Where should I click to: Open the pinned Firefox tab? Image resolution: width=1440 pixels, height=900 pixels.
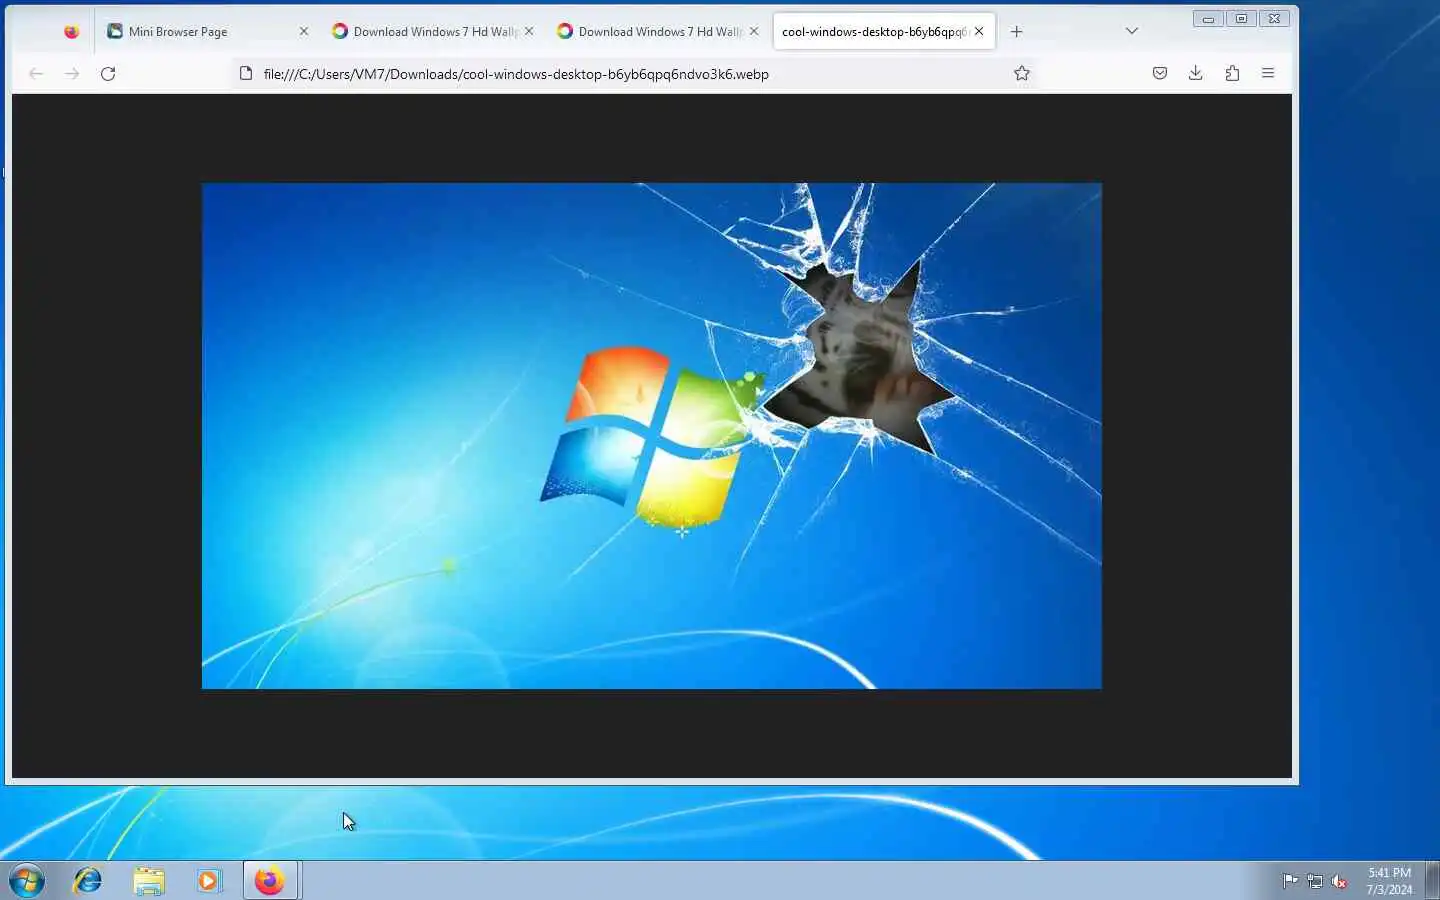point(71,31)
